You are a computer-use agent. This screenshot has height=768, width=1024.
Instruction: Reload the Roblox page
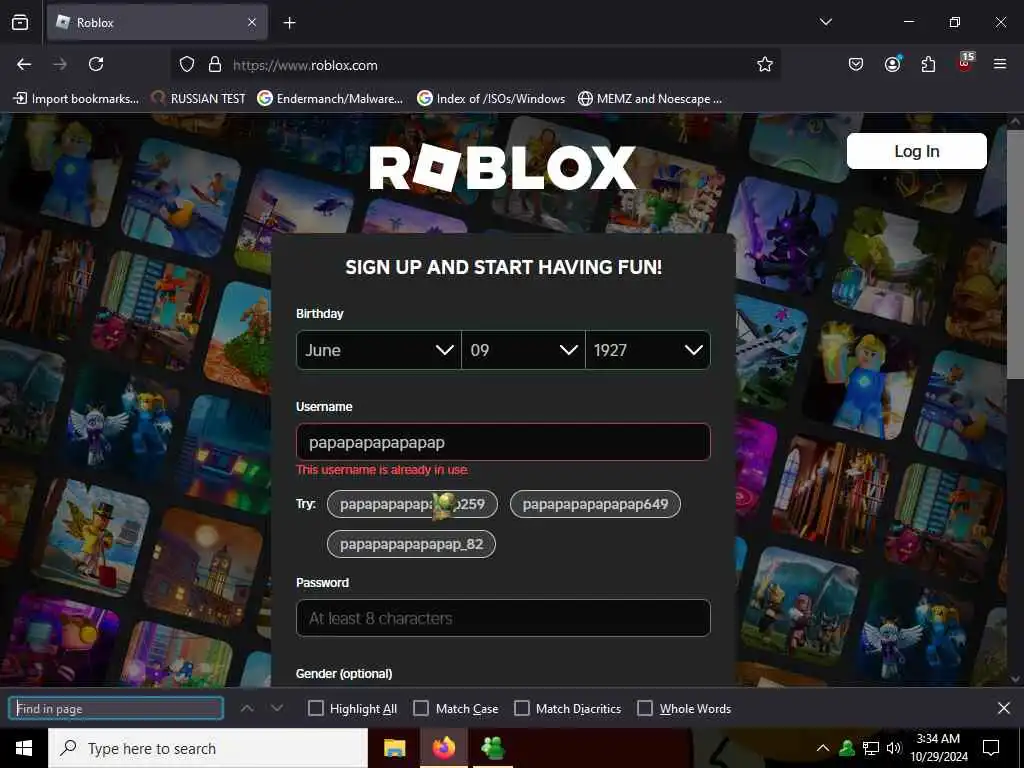pos(96,64)
